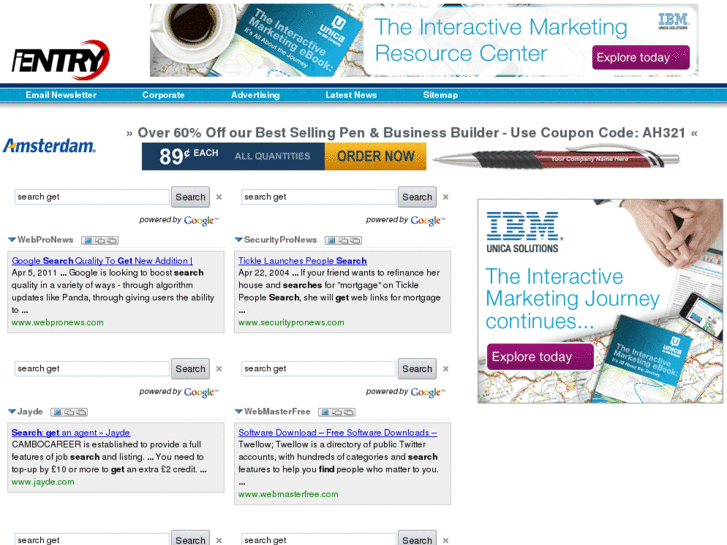727x545 pixels.
Task: Select the blue filled view icon beside WebProNews
Action: click(x=87, y=240)
